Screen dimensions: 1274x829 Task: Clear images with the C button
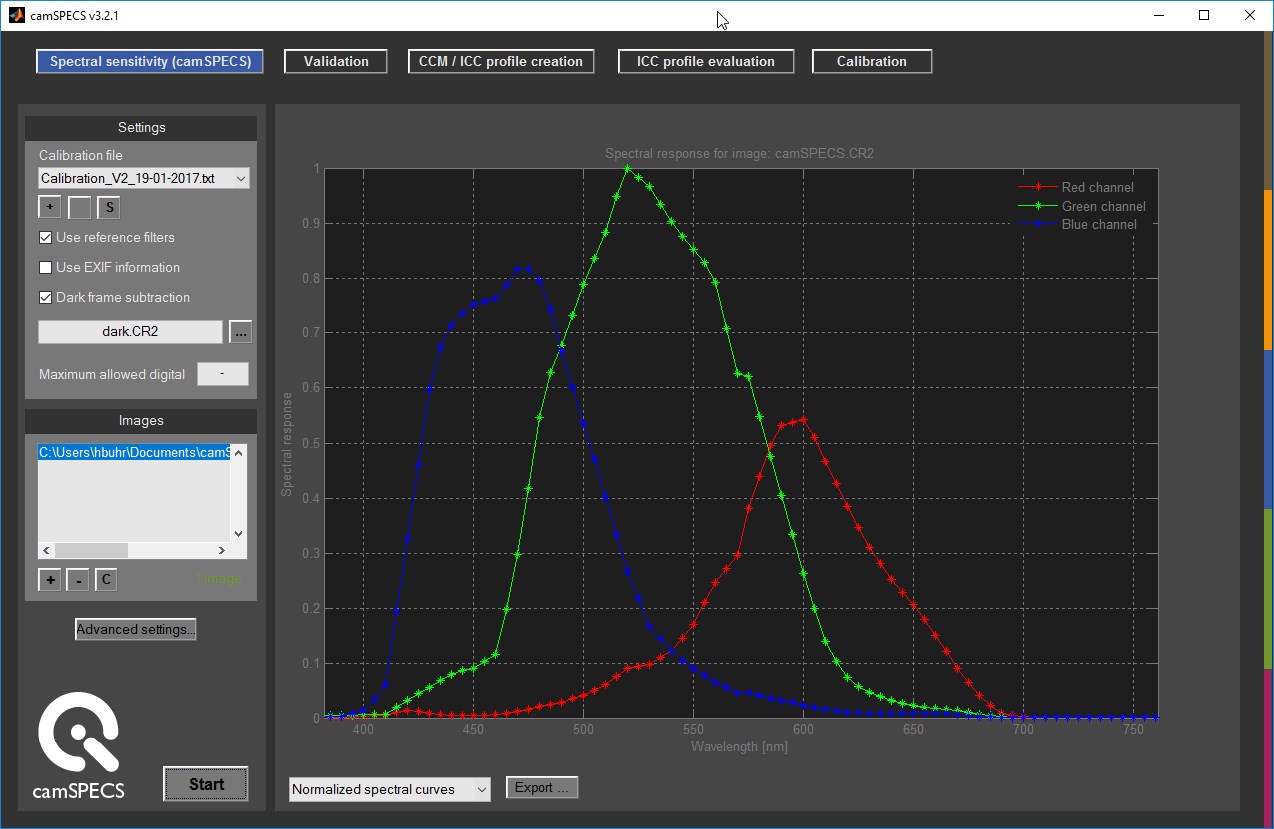(x=106, y=579)
